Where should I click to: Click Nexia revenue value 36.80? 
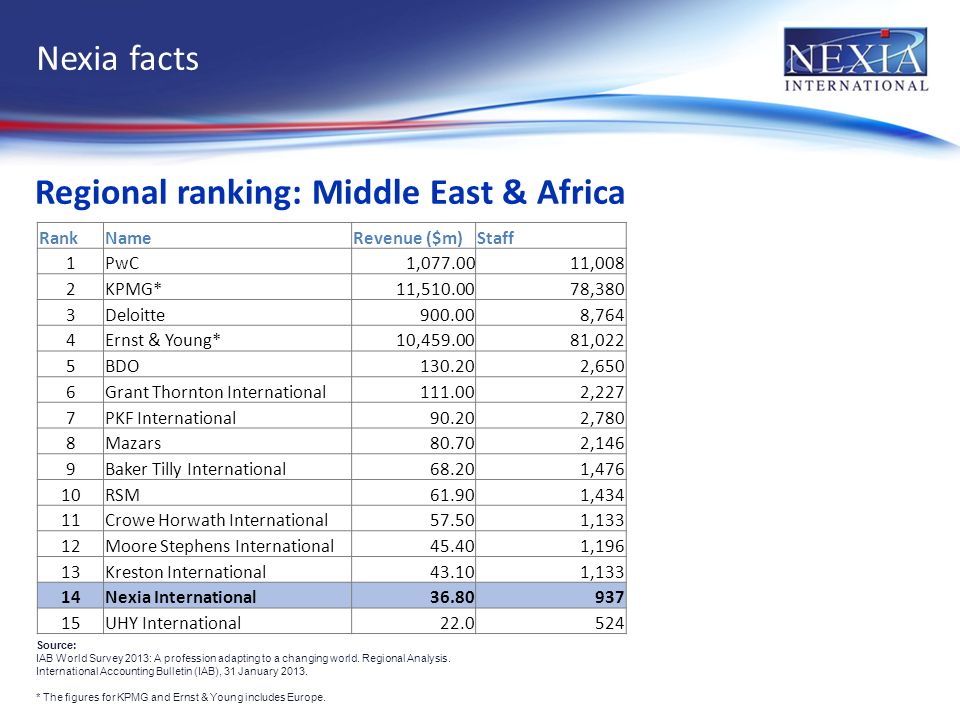(452, 596)
